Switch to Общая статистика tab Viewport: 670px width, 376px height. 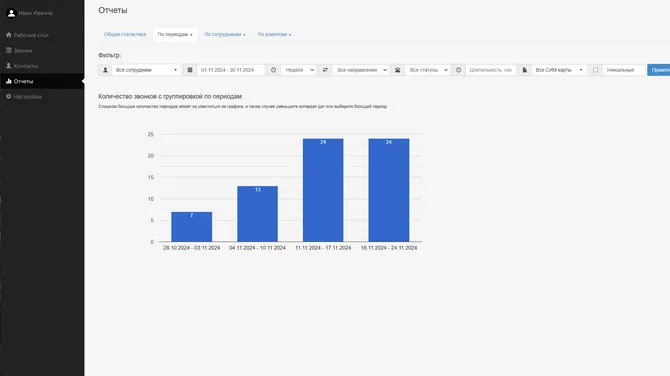[125, 34]
